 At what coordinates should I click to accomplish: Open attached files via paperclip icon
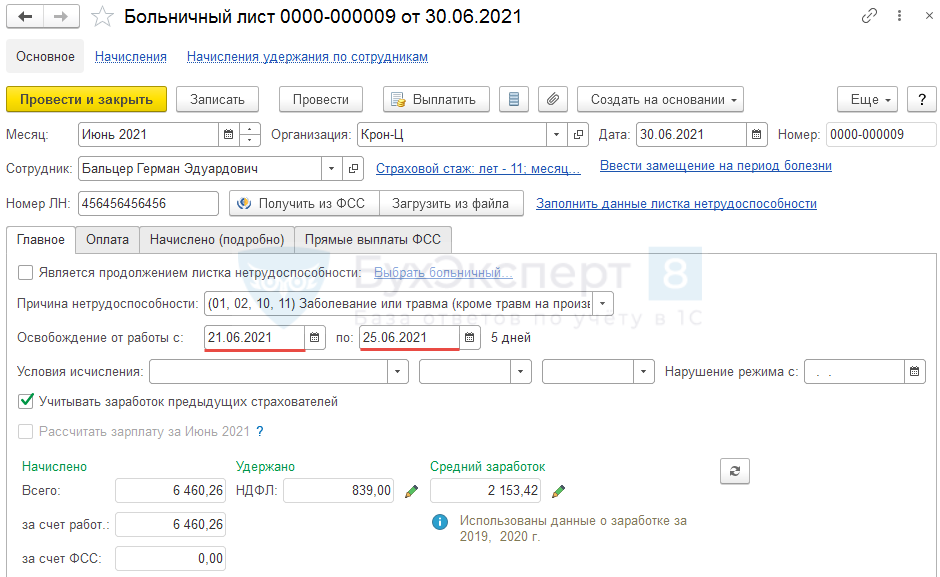553,100
